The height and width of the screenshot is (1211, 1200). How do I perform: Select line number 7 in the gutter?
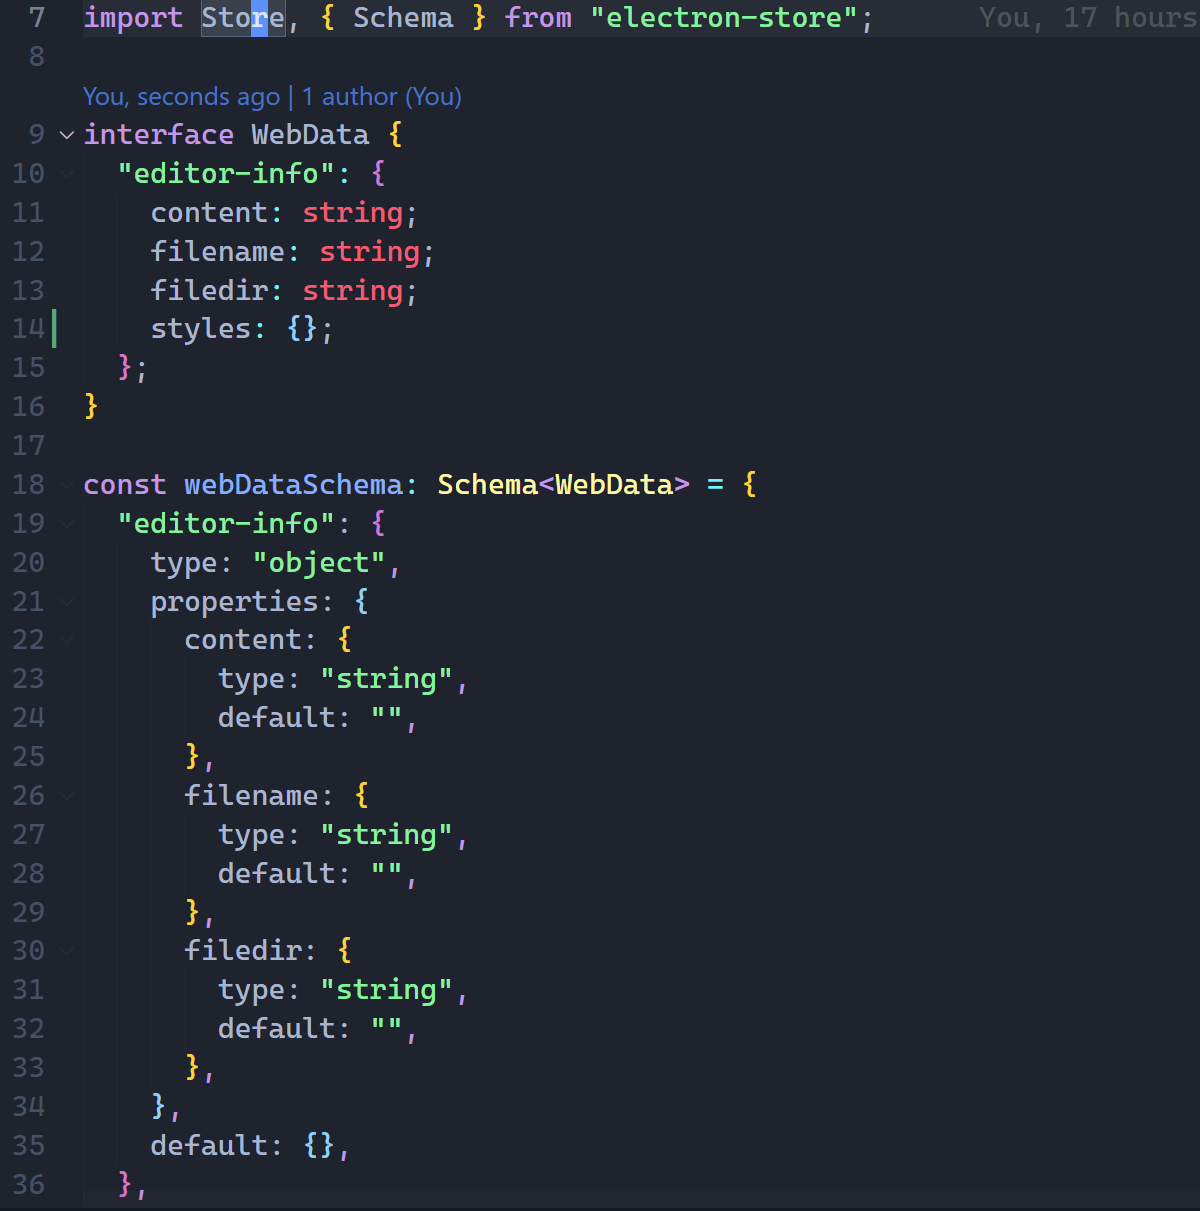tap(37, 18)
